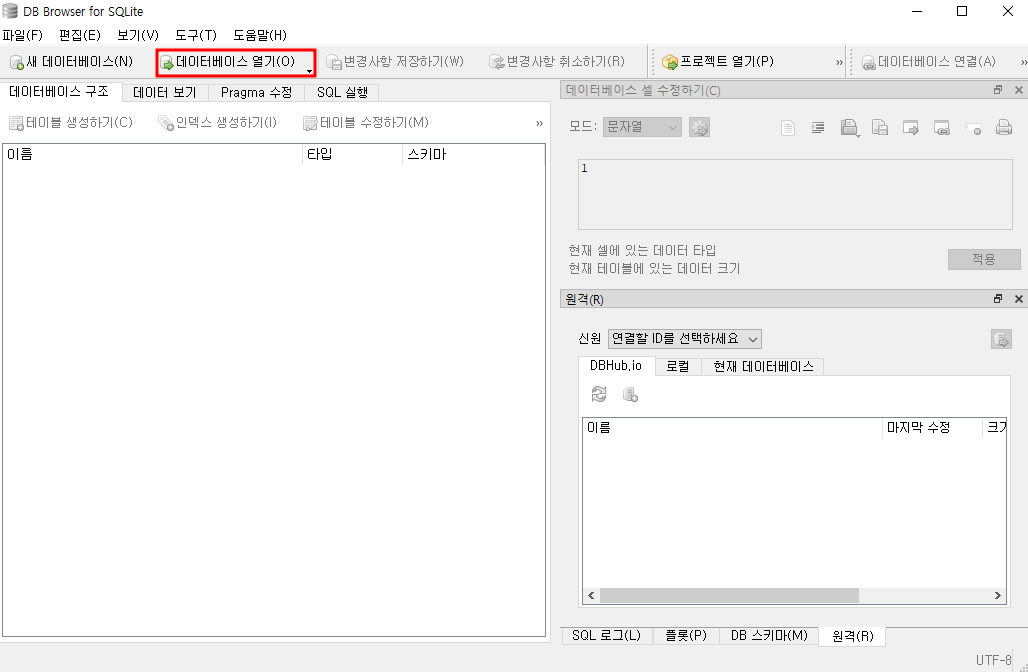
Task: Click the cell editor open-in-application icon with dropdown arrow
Action: 850,128
